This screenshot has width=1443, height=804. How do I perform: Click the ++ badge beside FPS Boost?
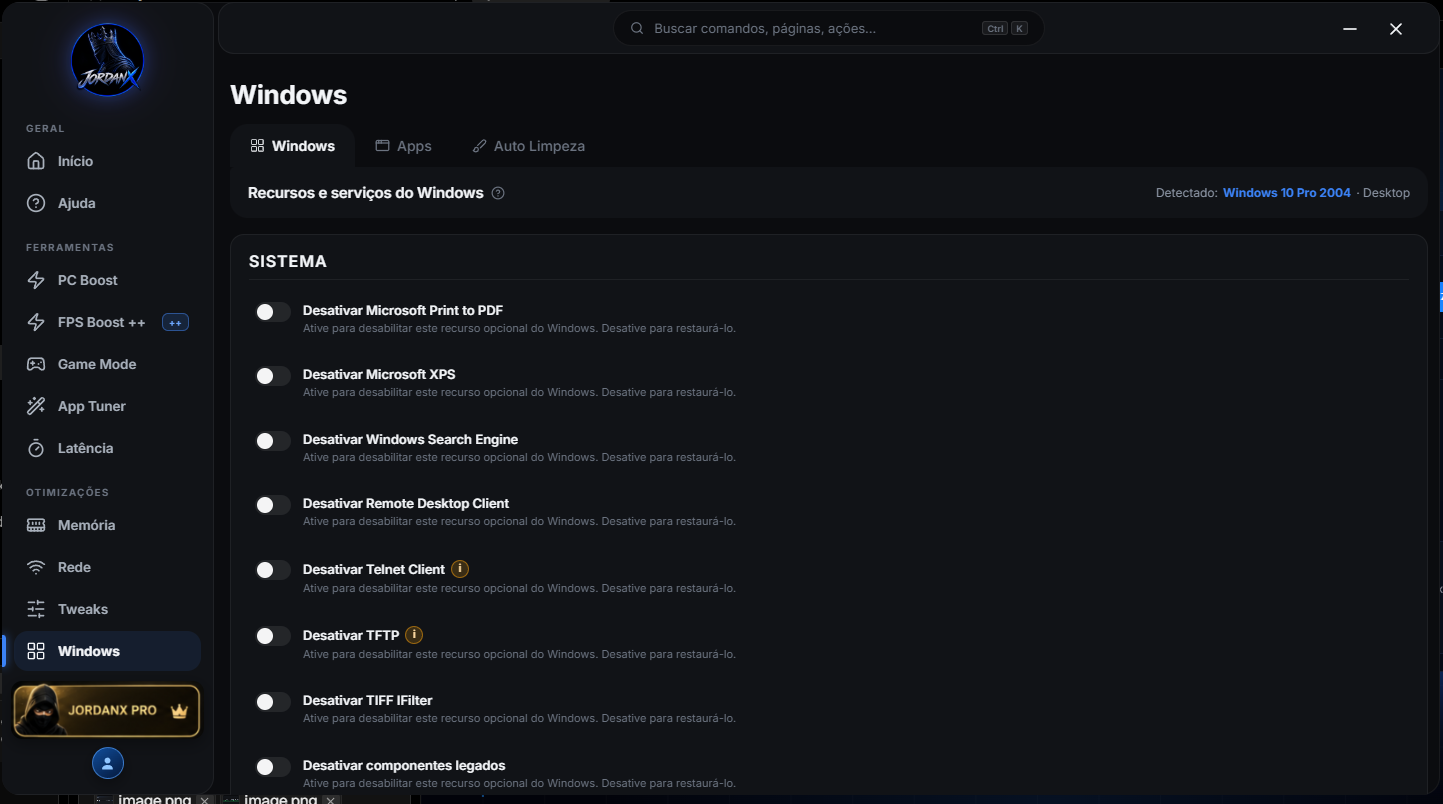(175, 322)
